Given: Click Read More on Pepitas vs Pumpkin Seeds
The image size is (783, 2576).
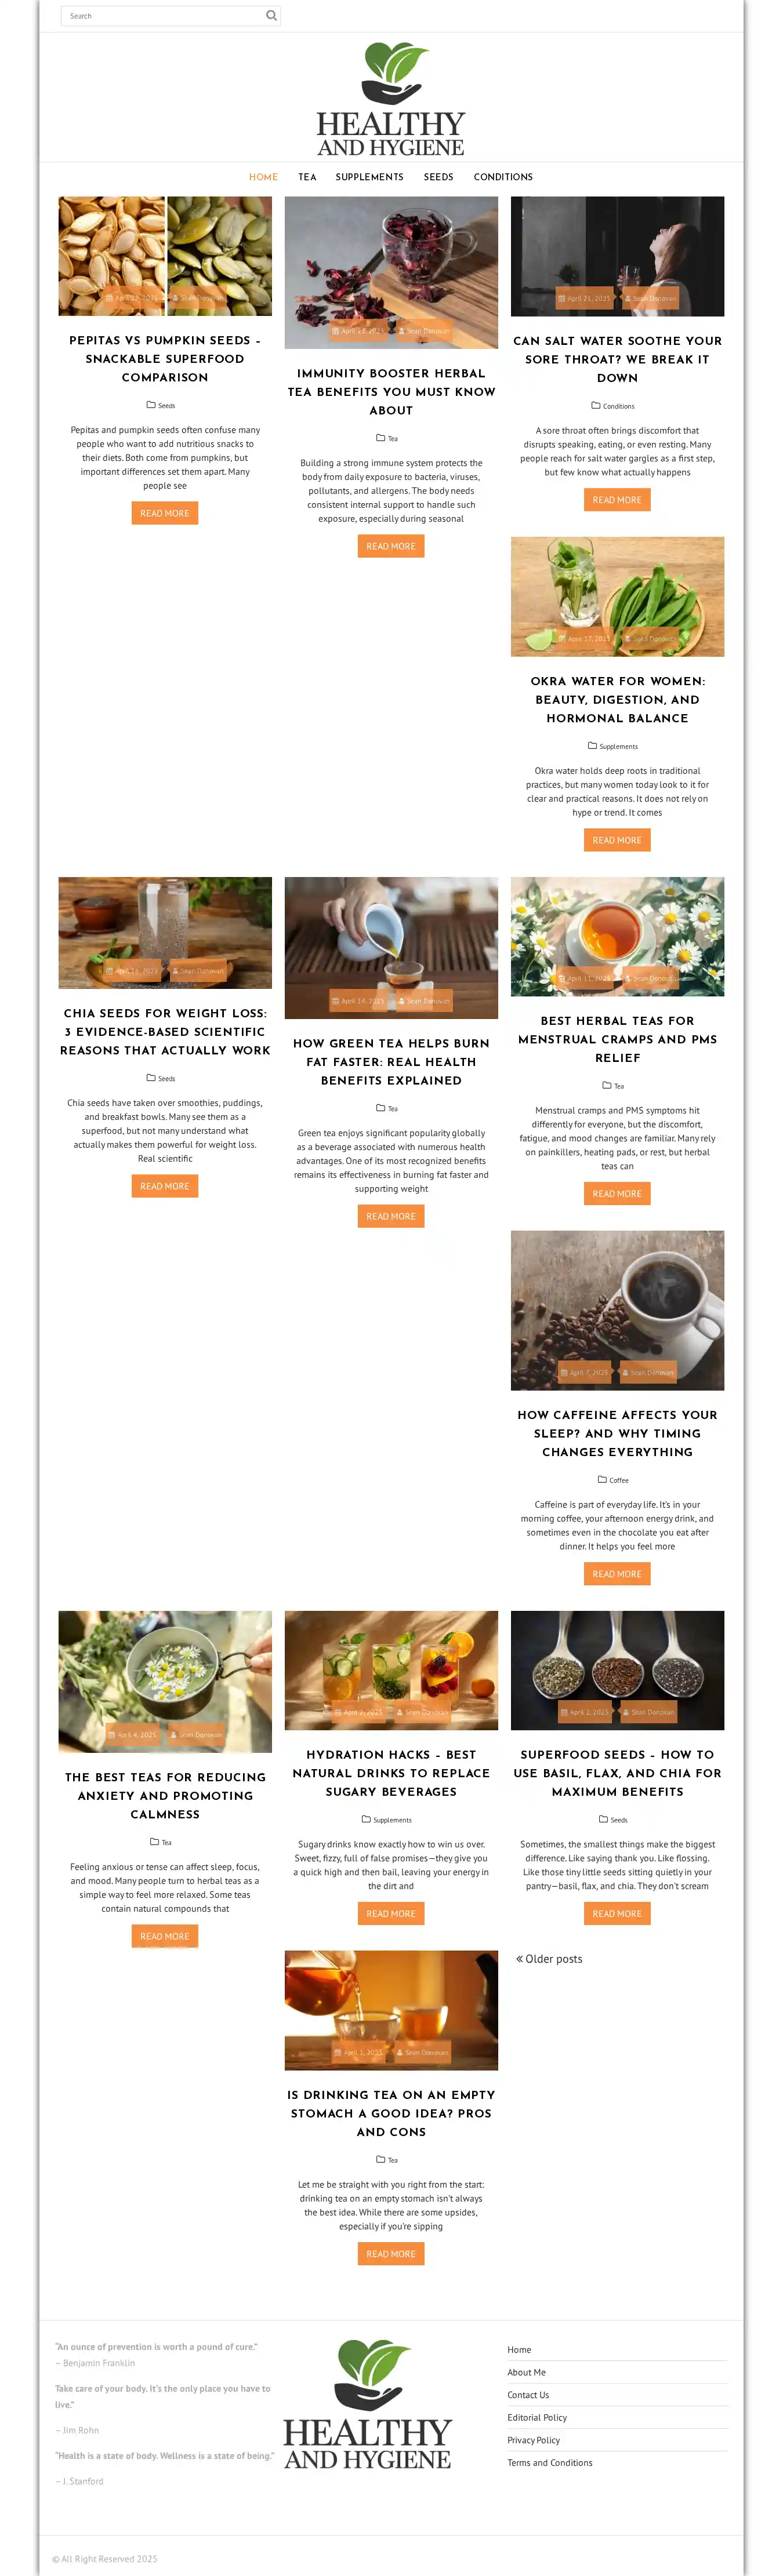Looking at the screenshot, I should (x=165, y=513).
